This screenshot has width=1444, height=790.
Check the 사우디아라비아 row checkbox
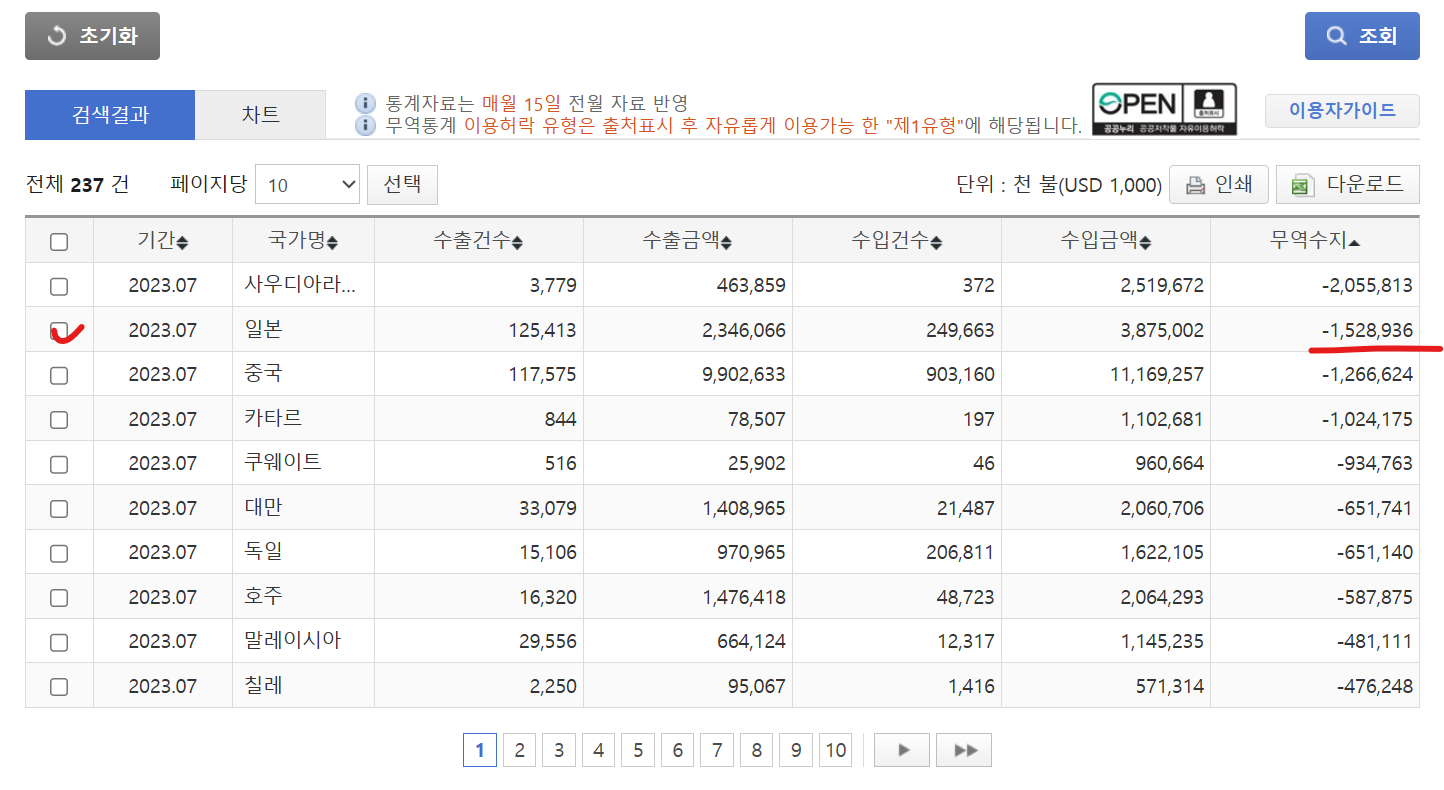(x=59, y=286)
